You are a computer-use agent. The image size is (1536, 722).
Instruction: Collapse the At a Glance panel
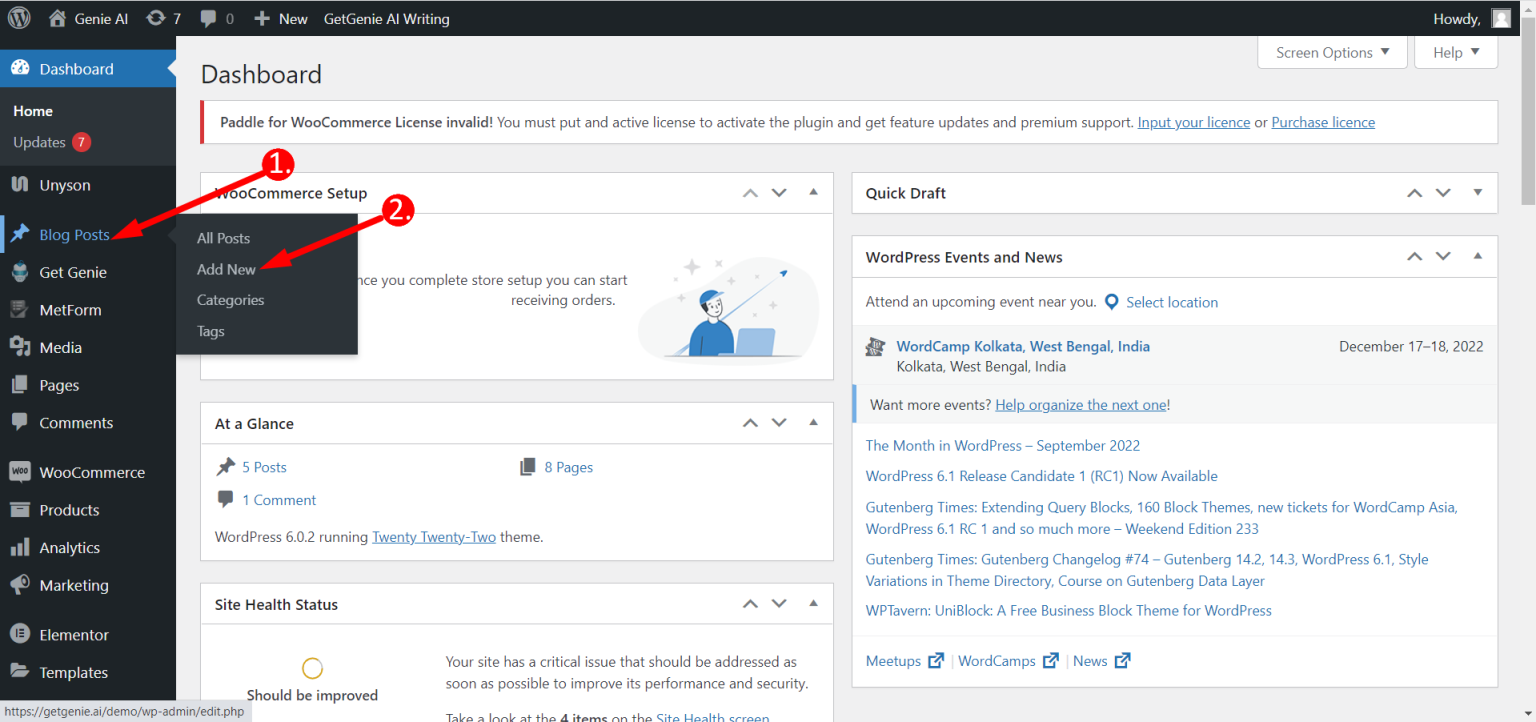tap(814, 422)
